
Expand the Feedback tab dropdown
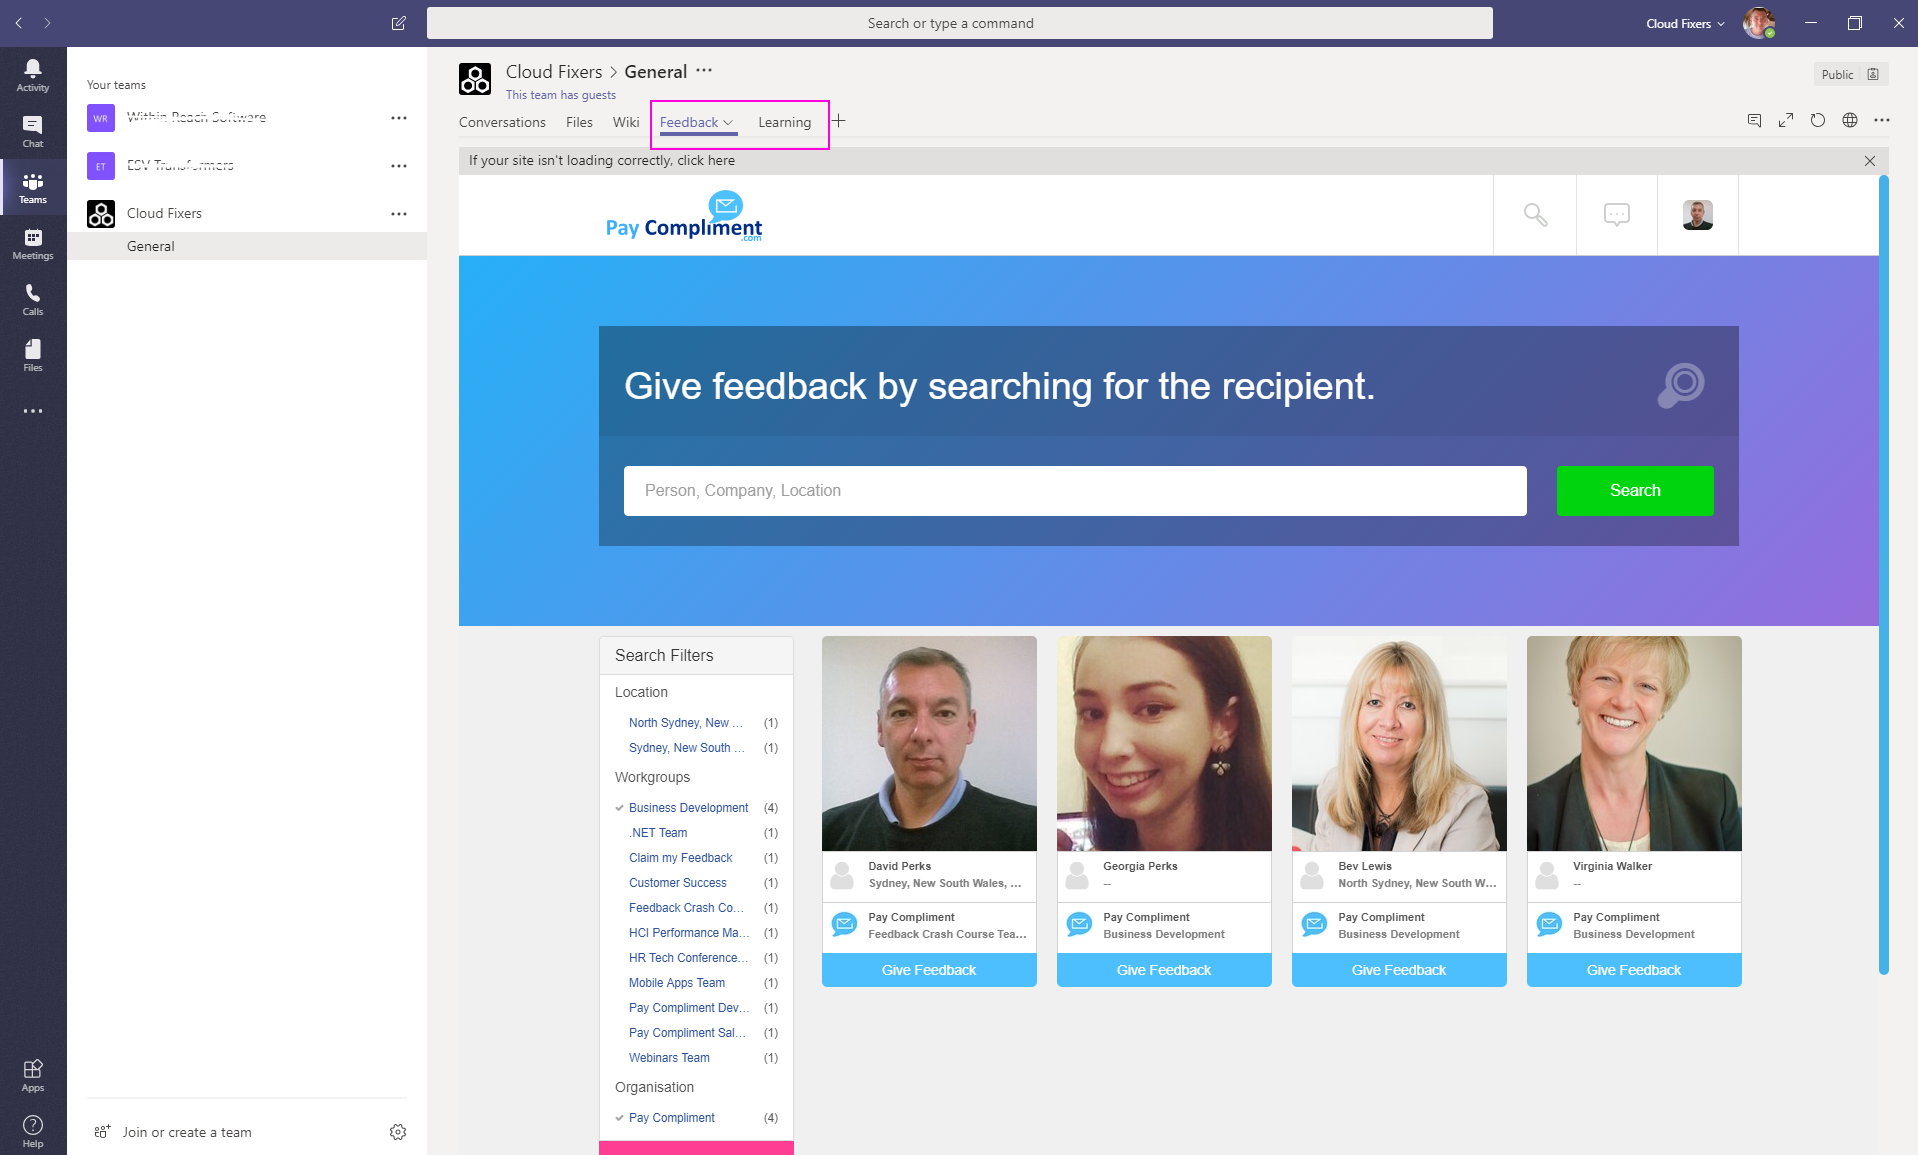coord(728,122)
